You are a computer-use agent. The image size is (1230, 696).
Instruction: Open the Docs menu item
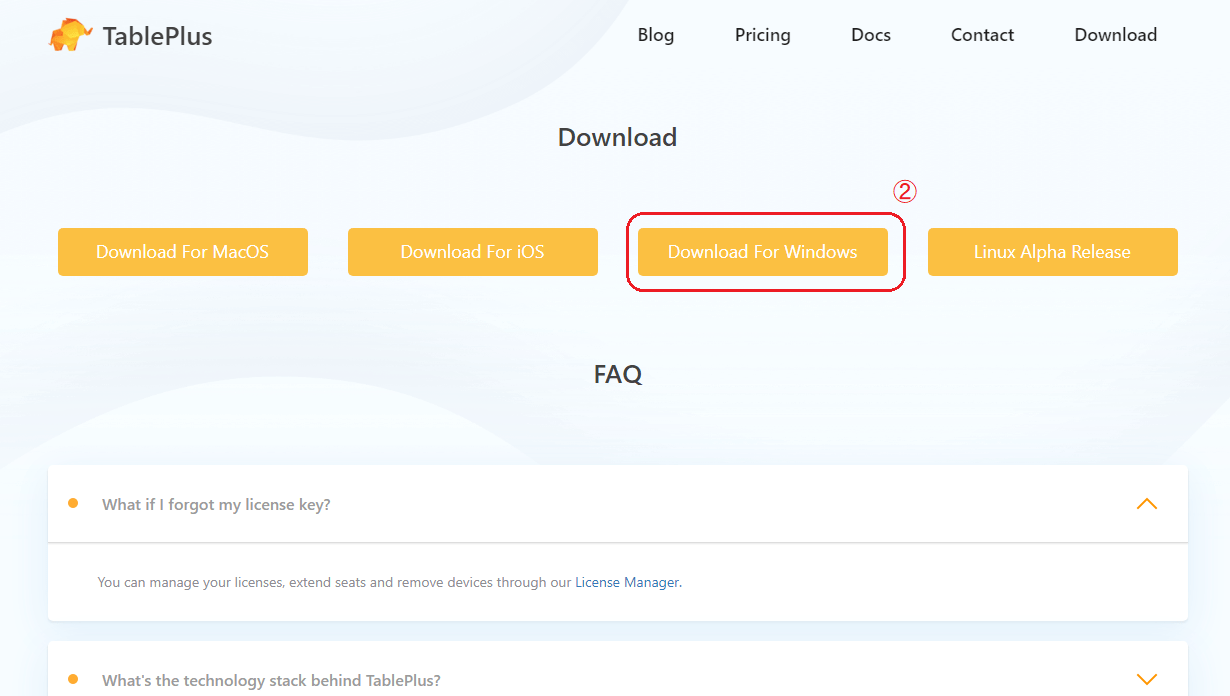click(x=871, y=35)
